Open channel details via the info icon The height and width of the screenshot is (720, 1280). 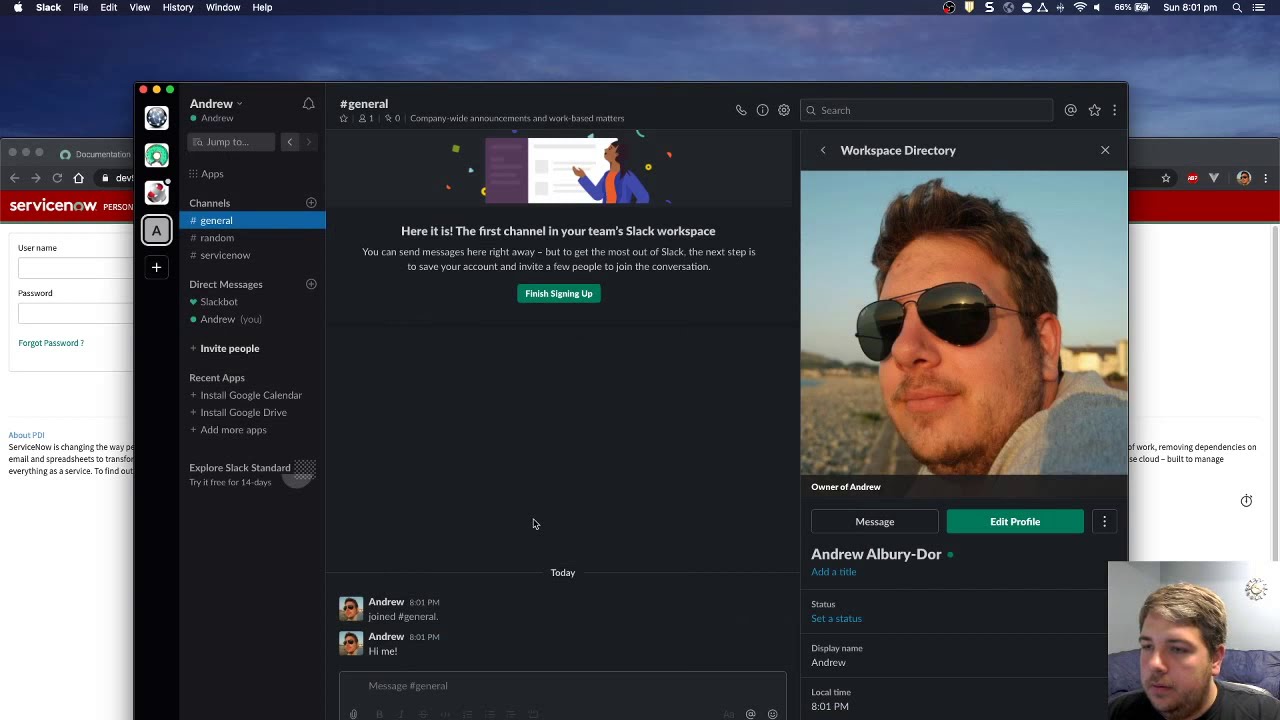[x=762, y=110]
